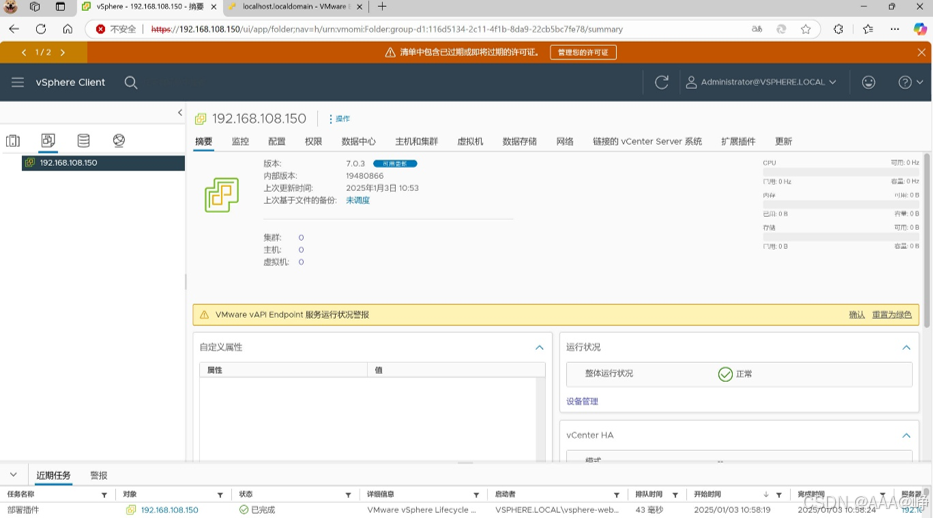Viewport: 933px width, 518px height.
Task: Collapse the 运行状况 panel
Action: pos(906,347)
